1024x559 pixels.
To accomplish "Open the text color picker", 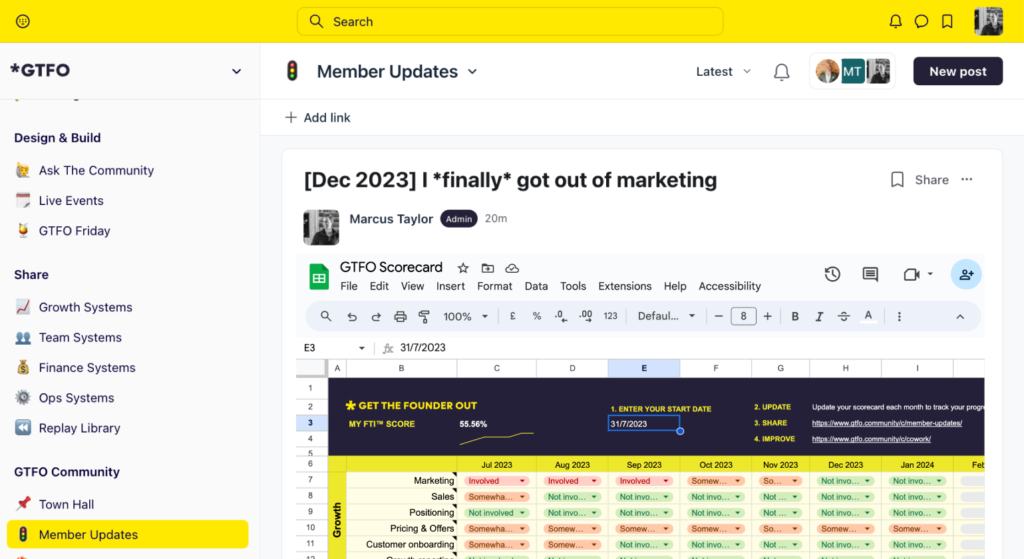I will point(868,316).
